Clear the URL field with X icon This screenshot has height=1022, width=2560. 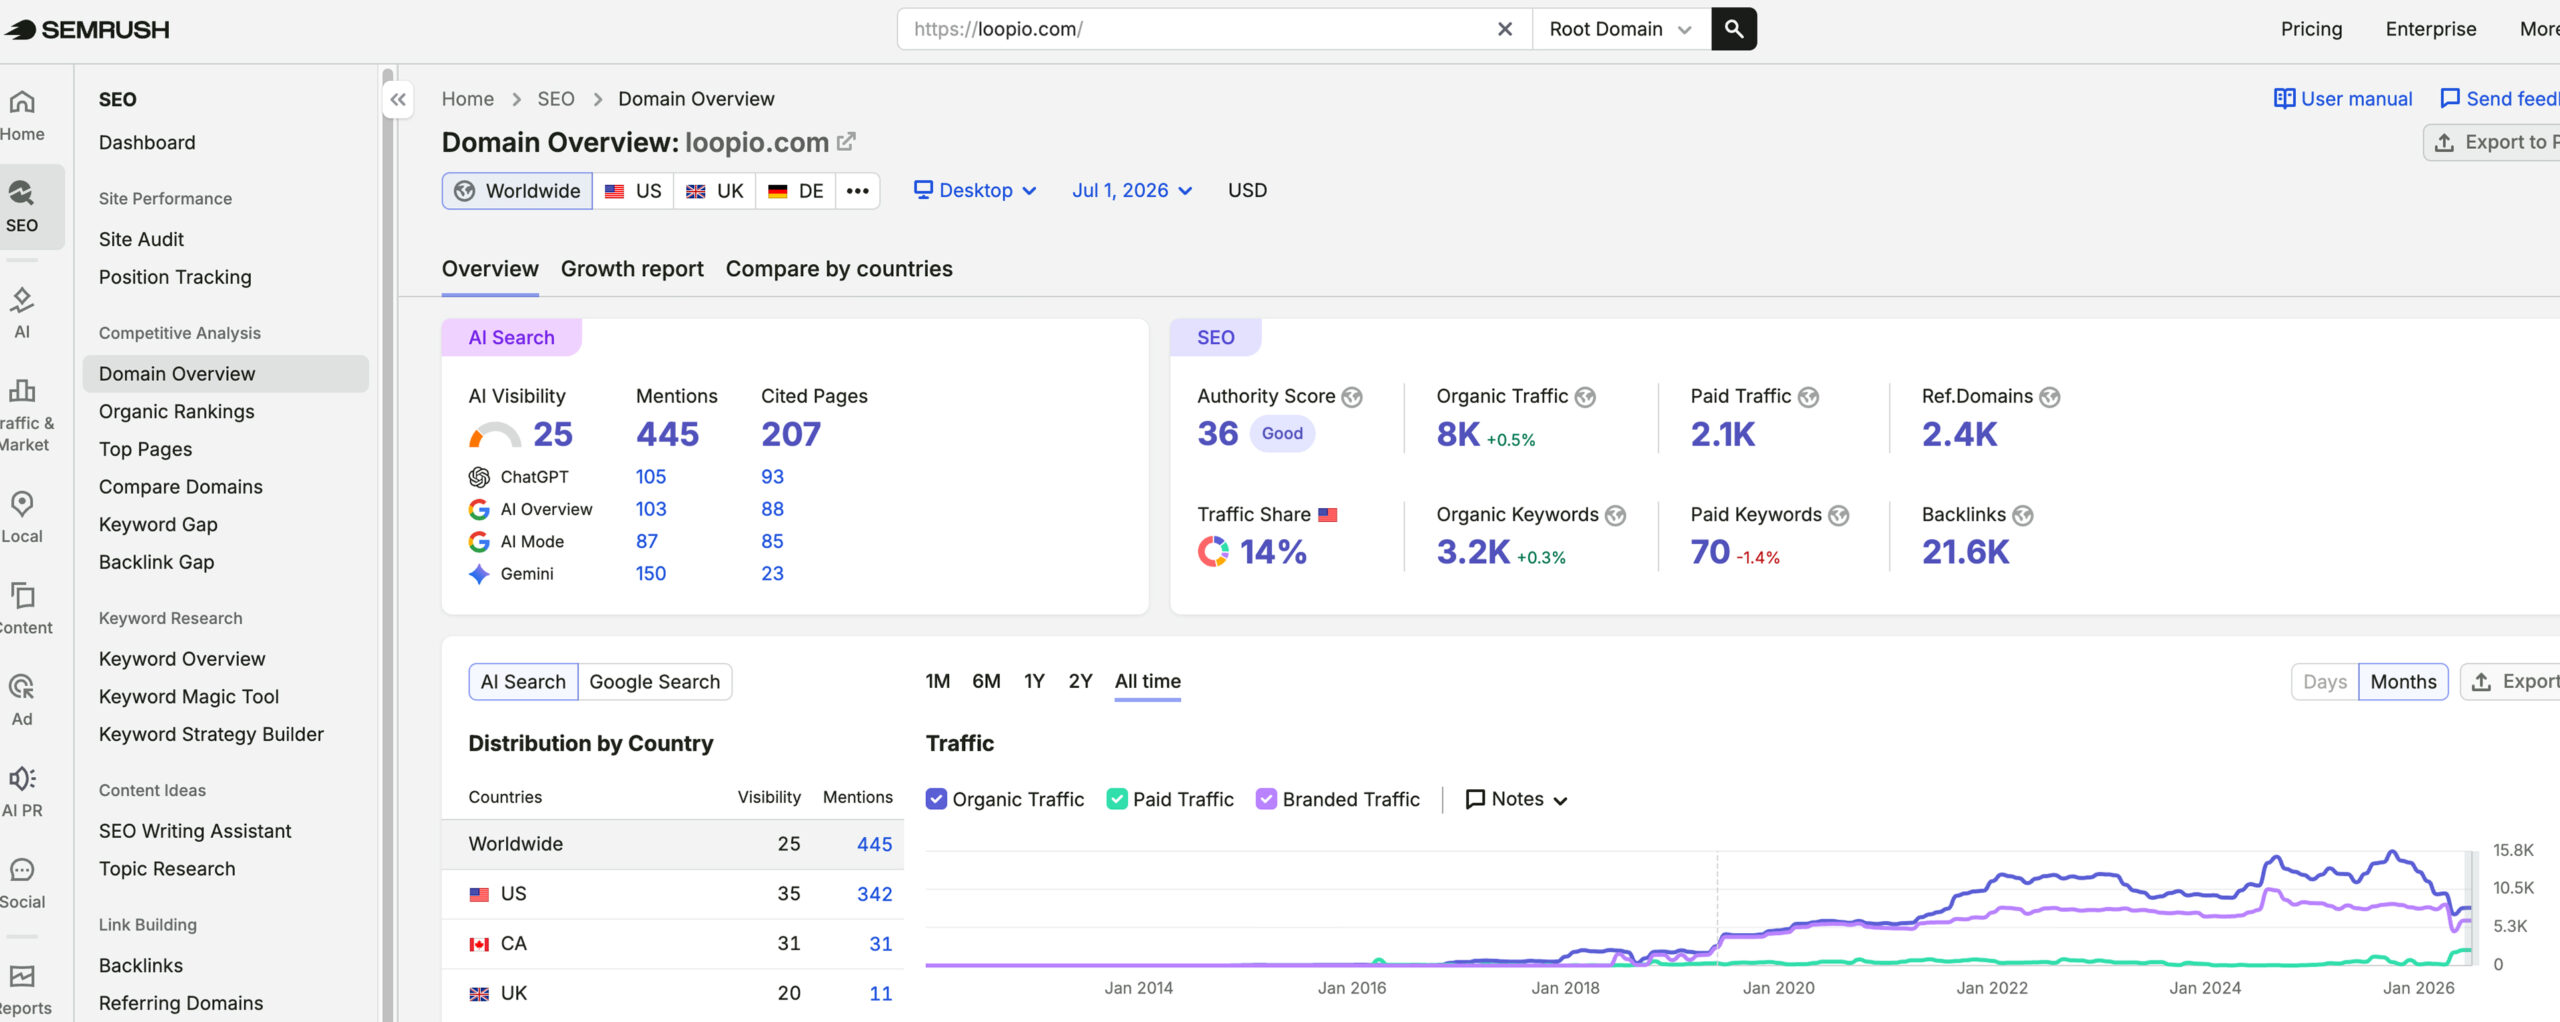pos(1504,29)
